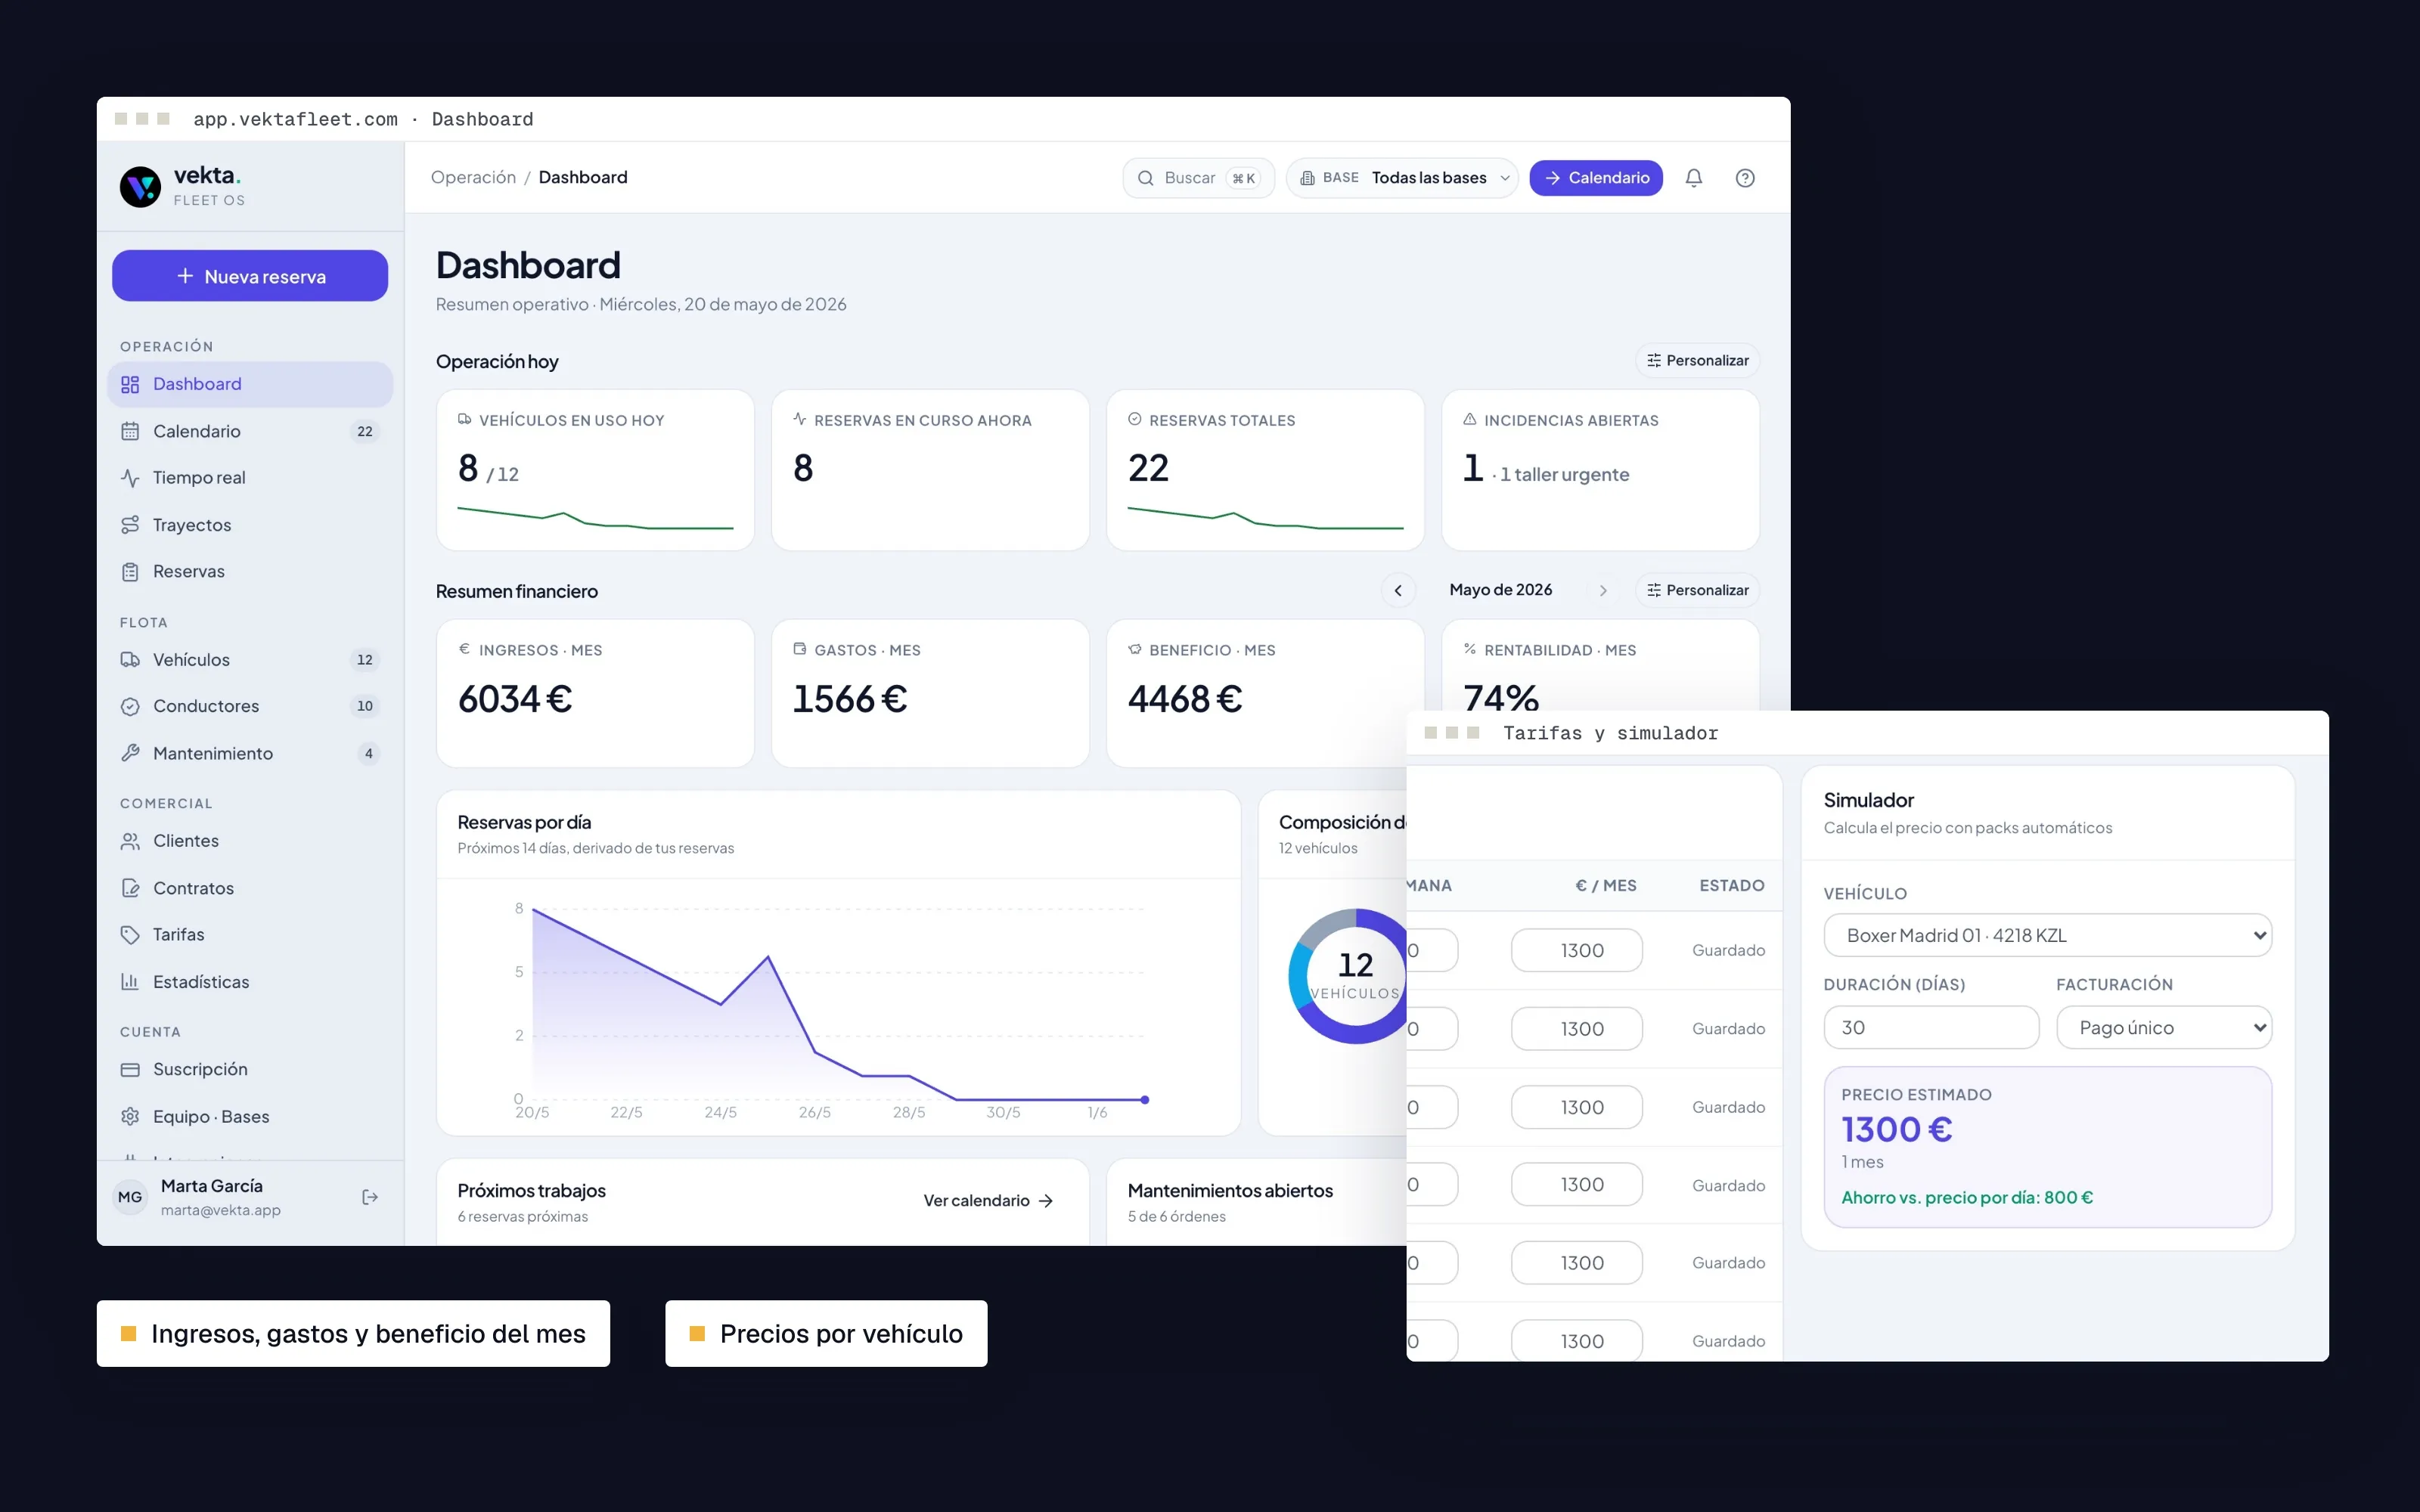
Task: Click the Tarifas tag icon
Action: [x=130, y=935]
